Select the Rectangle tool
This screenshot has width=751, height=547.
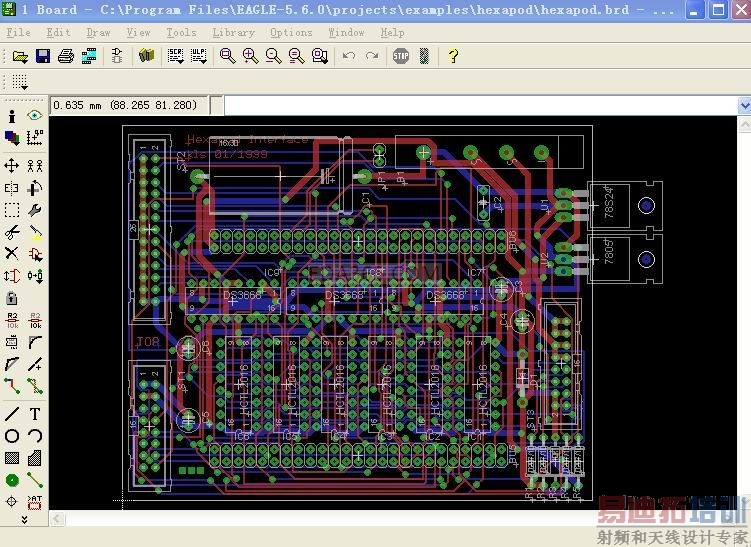click(12, 458)
